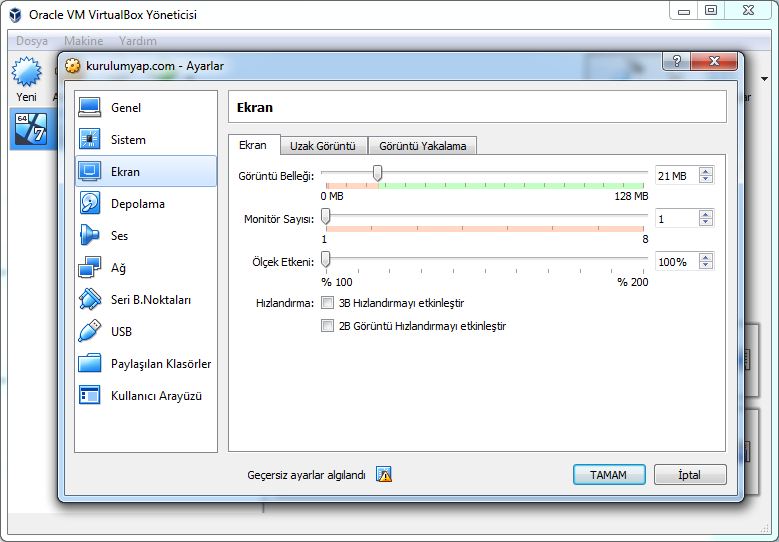Click the Kullanıcı Arayüzü window icon

[90, 395]
